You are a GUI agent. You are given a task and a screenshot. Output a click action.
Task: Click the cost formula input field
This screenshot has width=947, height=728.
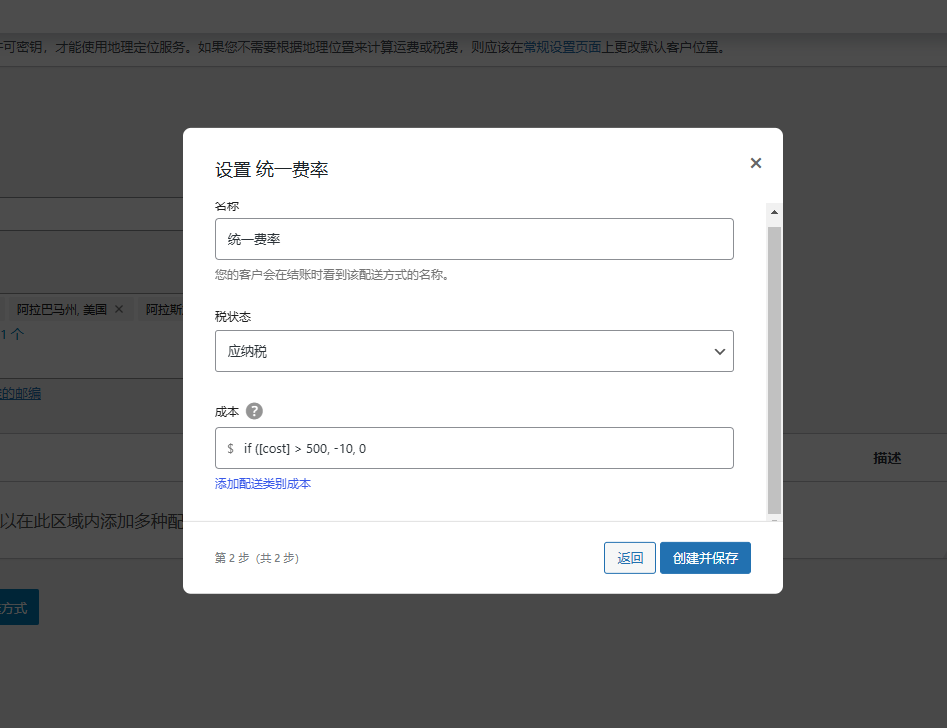(480, 447)
